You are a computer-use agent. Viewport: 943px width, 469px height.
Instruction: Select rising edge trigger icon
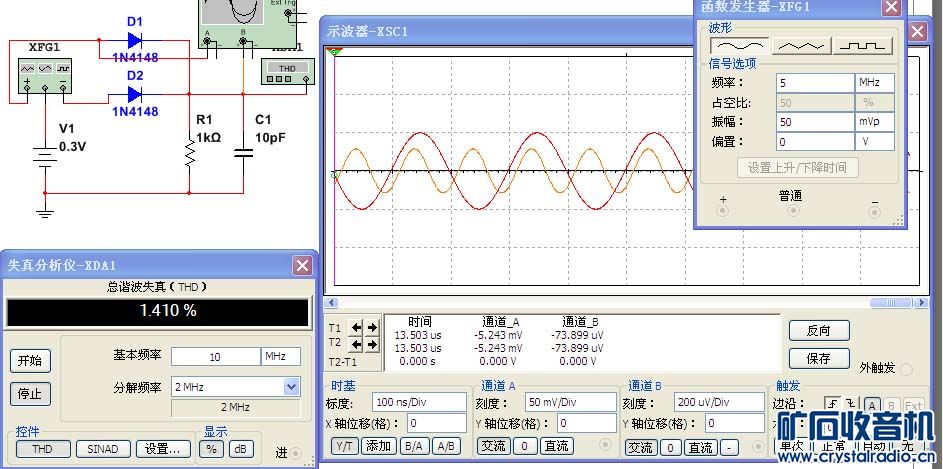(x=834, y=405)
